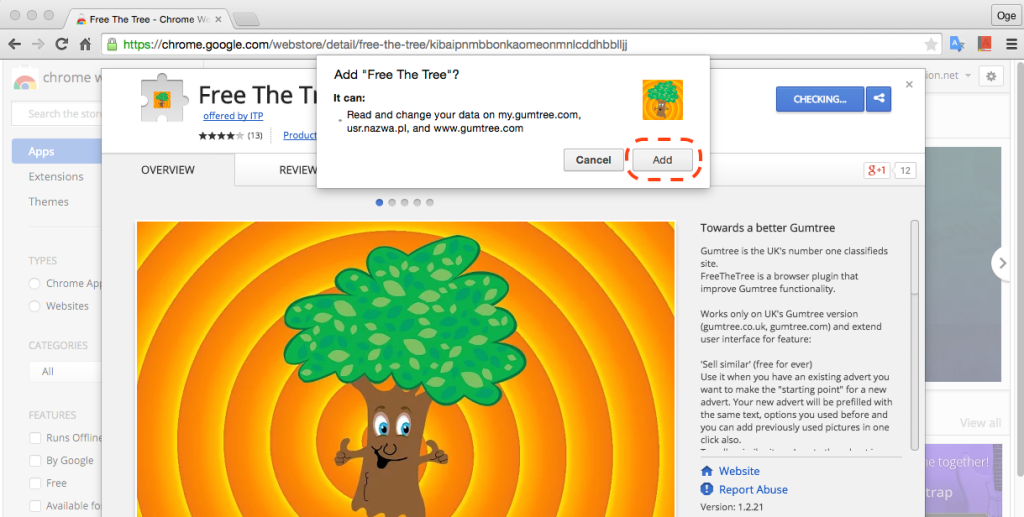1024x517 pixels.
Task: Open Chrome hamburger menu
Action: [1011, 44]
